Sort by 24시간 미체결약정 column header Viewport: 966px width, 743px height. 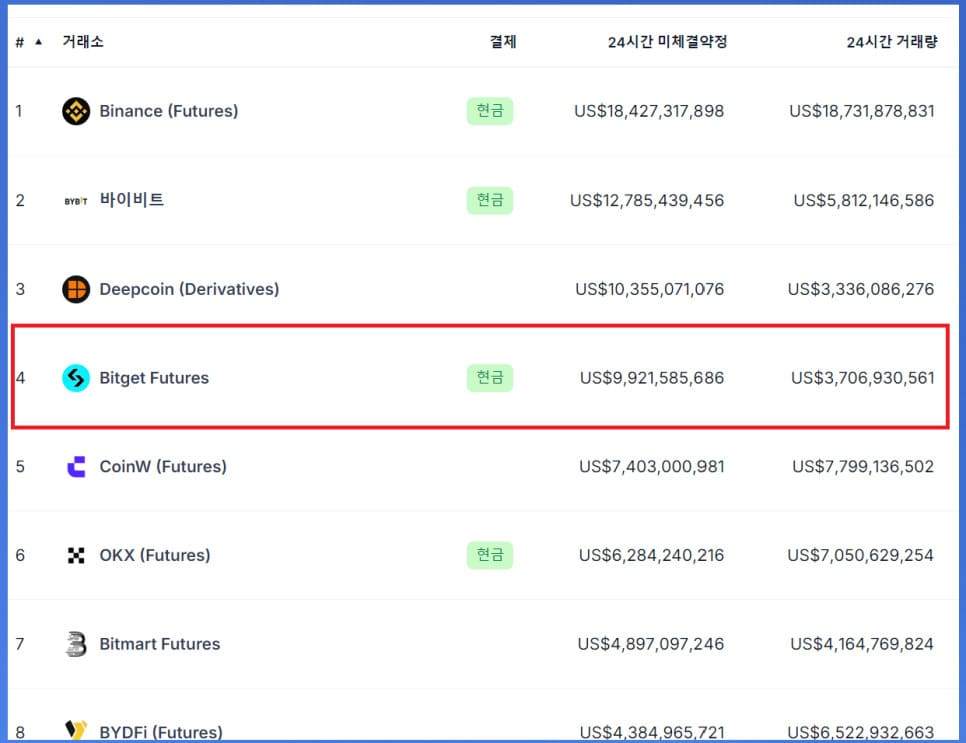pyautogui.click(x=667, y=42)
